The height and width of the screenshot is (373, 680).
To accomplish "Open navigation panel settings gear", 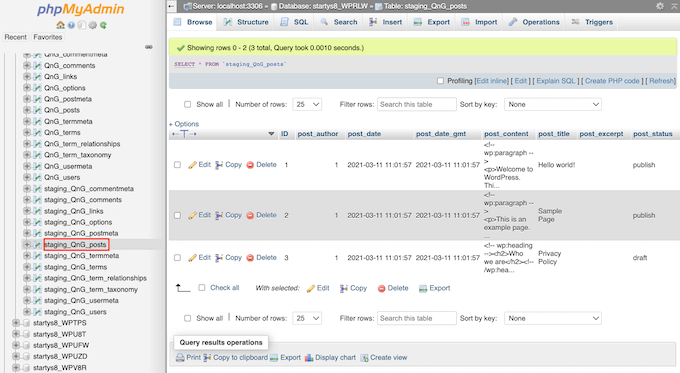I will (x=92, y=25).
